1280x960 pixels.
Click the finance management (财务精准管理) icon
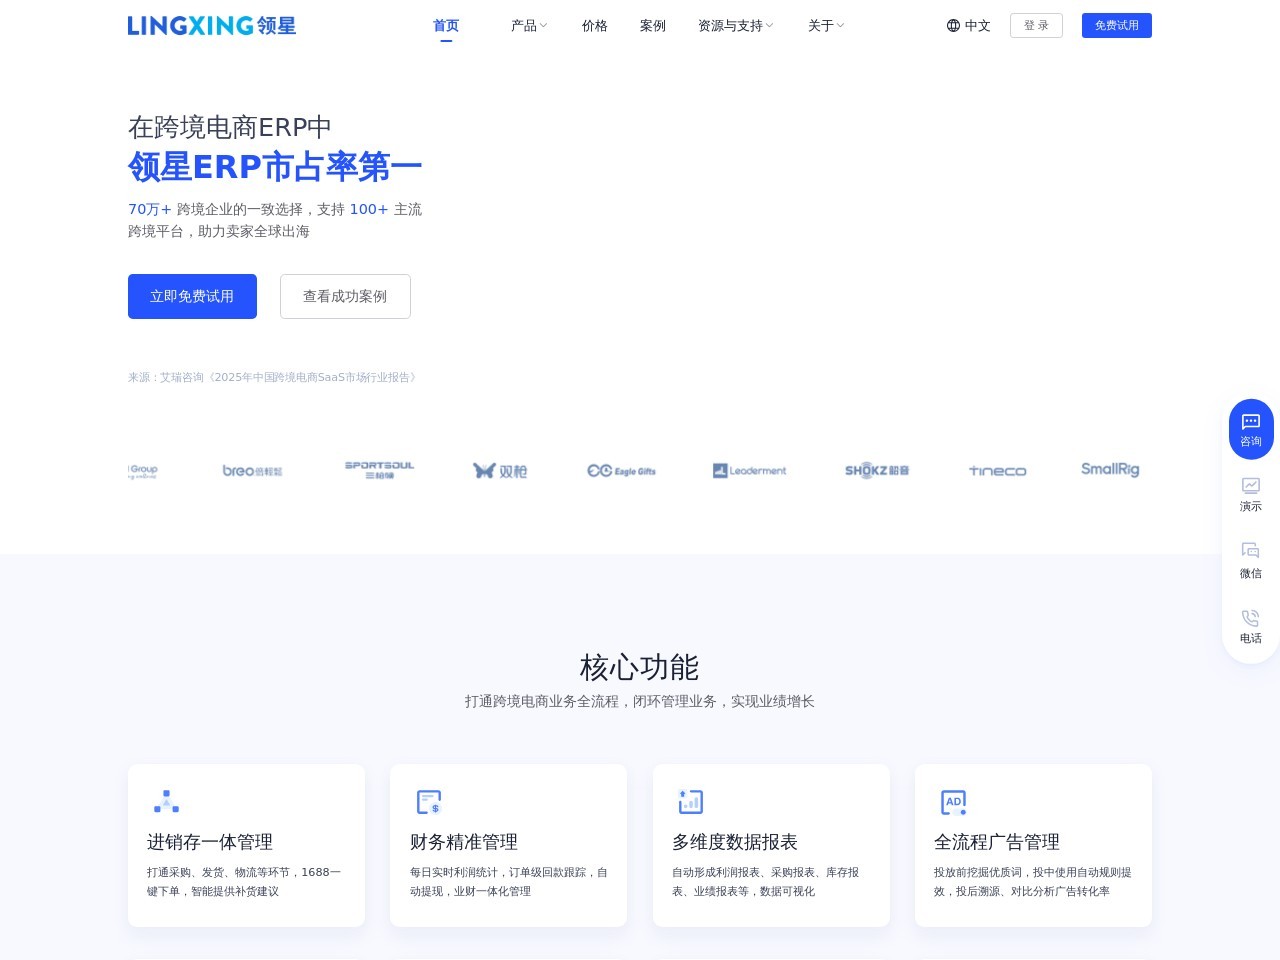429,802
